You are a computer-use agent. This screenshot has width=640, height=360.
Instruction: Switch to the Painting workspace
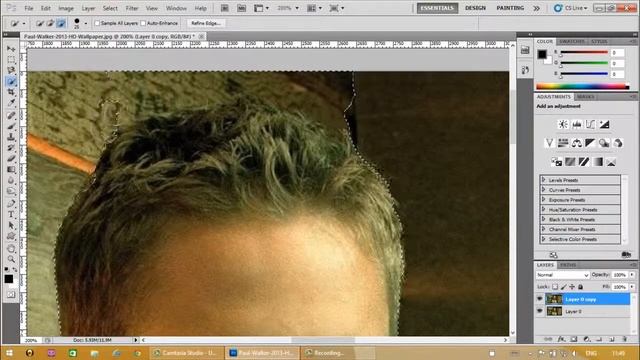point(510,8)
